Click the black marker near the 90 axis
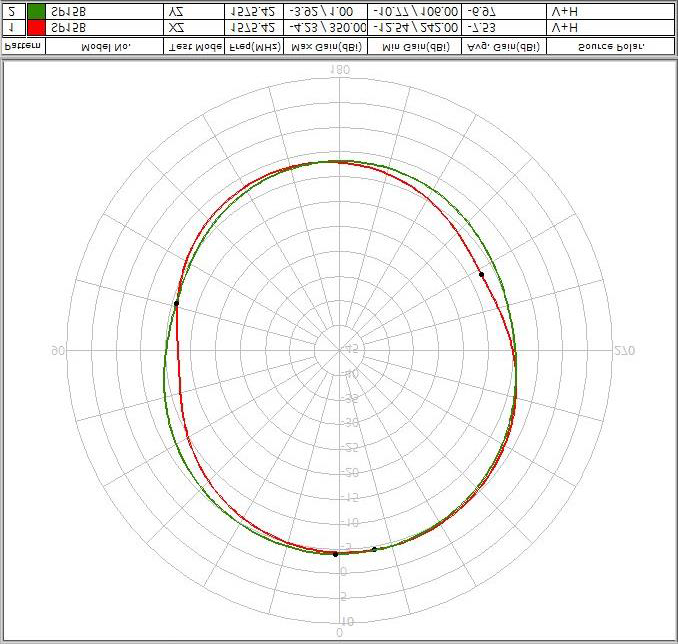Viewport: 678px width, 644px height. pyautogui.click(x=177, y=303)
